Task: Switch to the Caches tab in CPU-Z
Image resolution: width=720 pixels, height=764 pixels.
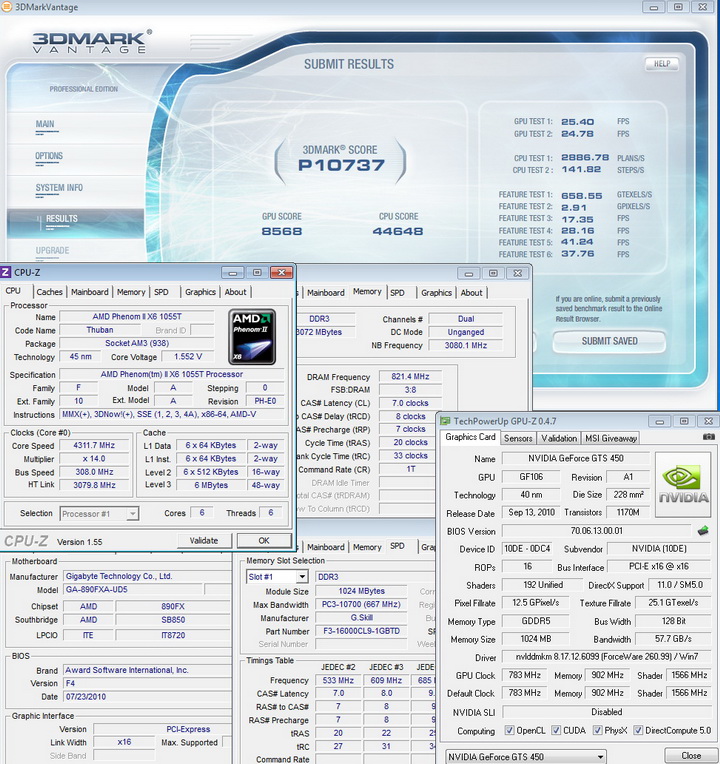Action: [x=50, y=292]
